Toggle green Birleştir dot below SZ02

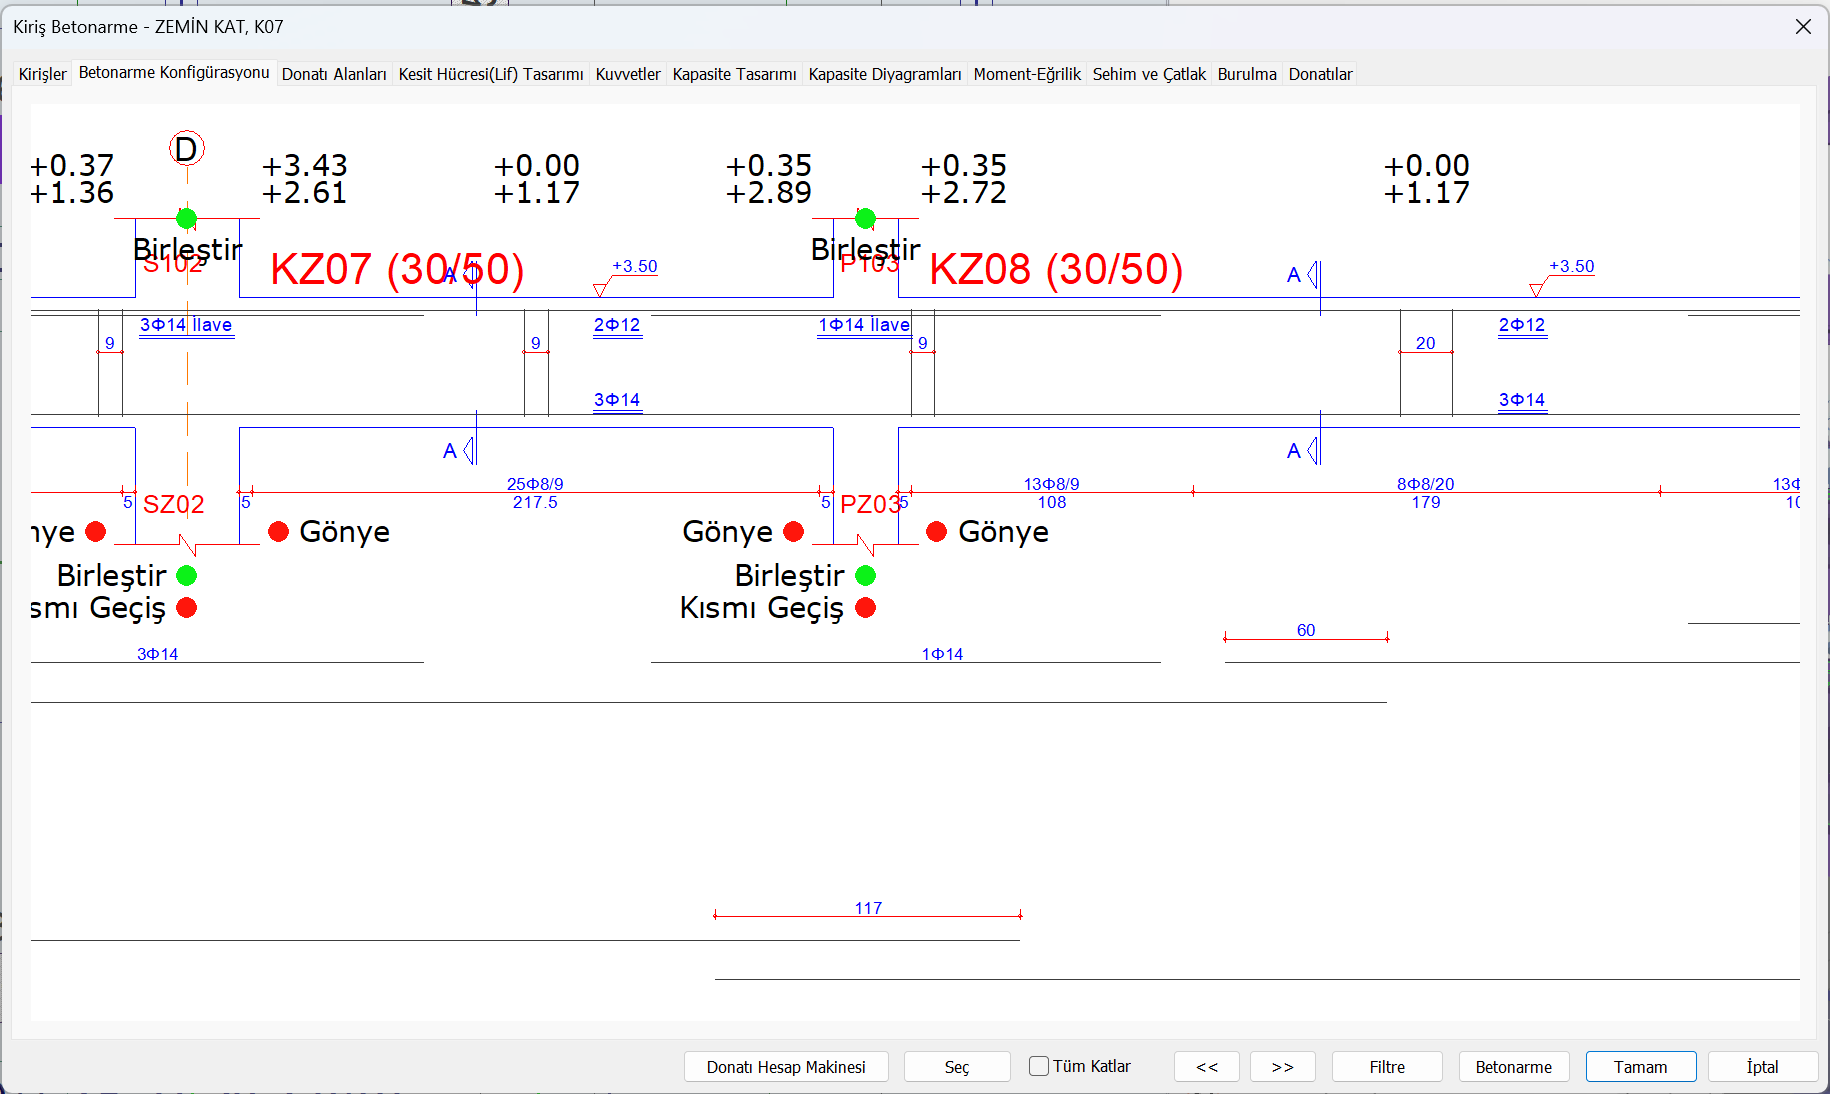(x=187, y=576)
